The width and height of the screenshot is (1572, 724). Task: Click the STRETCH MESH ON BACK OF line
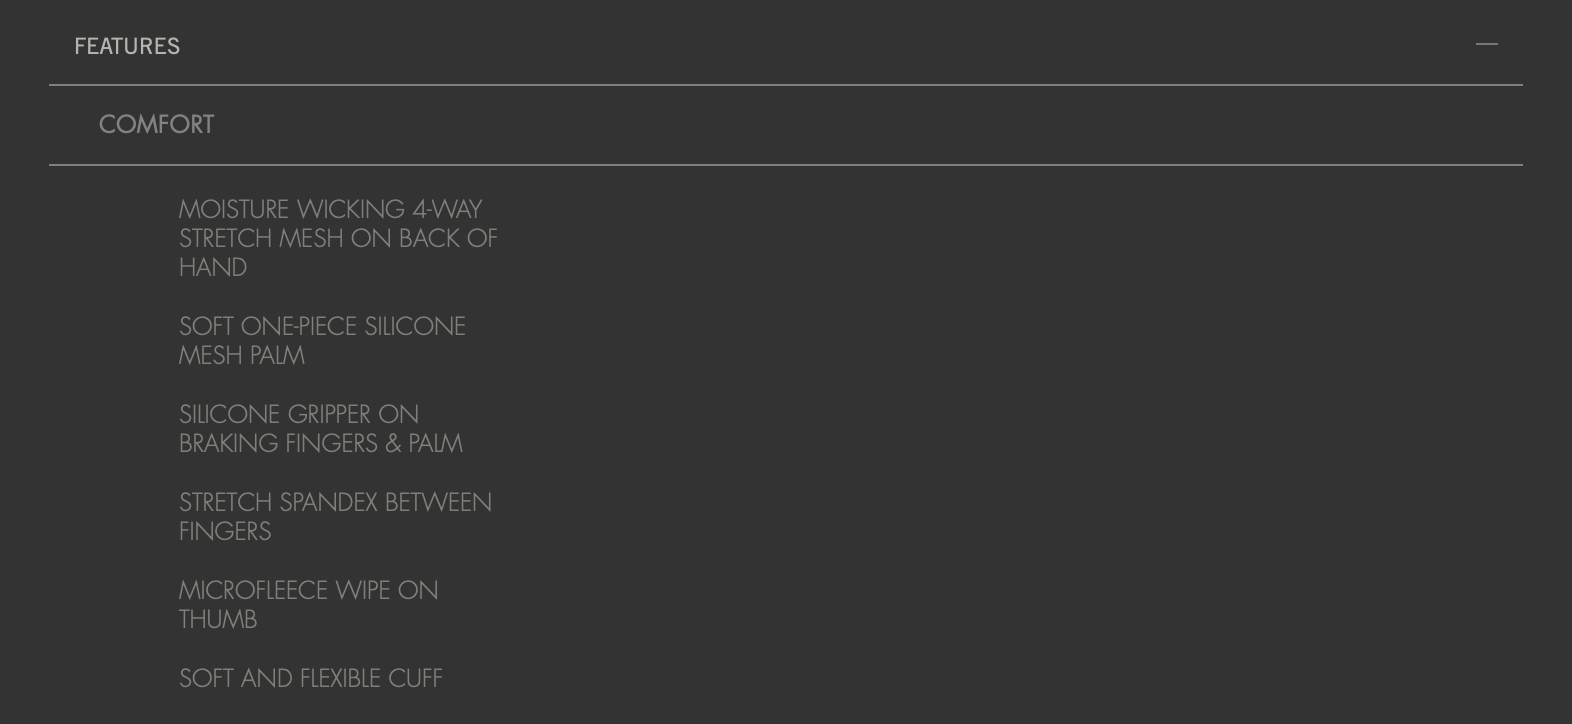pos(338,239)
